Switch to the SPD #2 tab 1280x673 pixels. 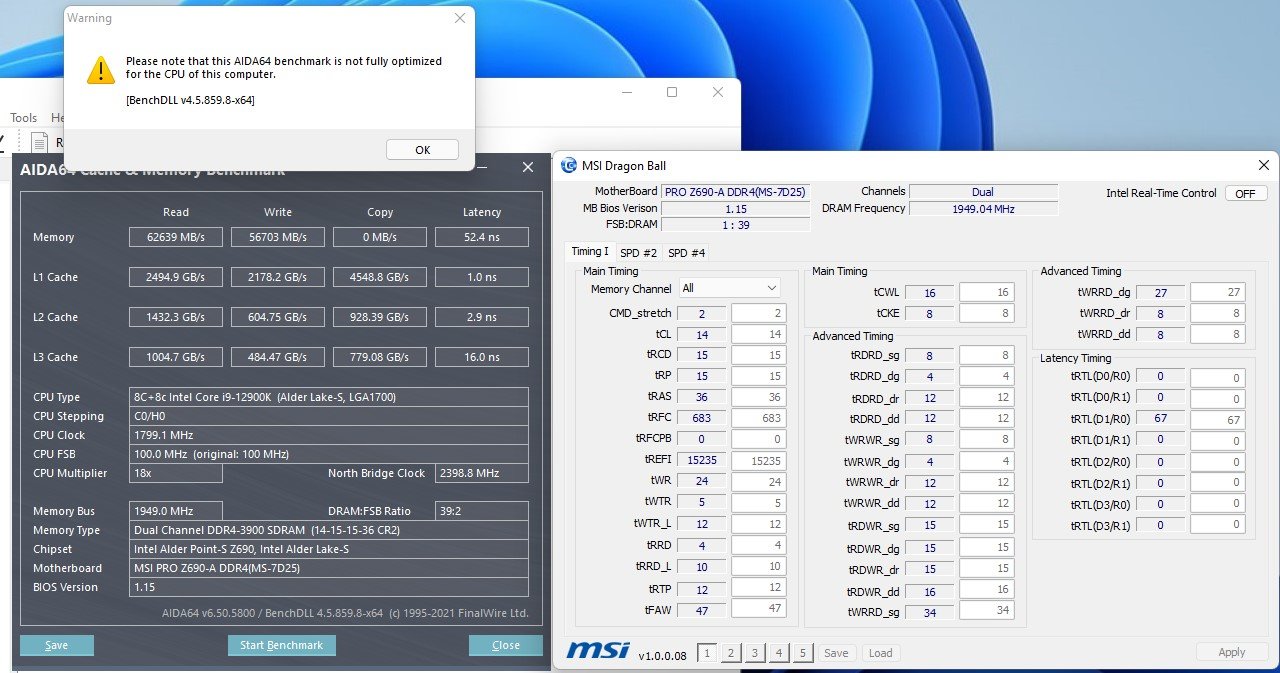point(638,253)
